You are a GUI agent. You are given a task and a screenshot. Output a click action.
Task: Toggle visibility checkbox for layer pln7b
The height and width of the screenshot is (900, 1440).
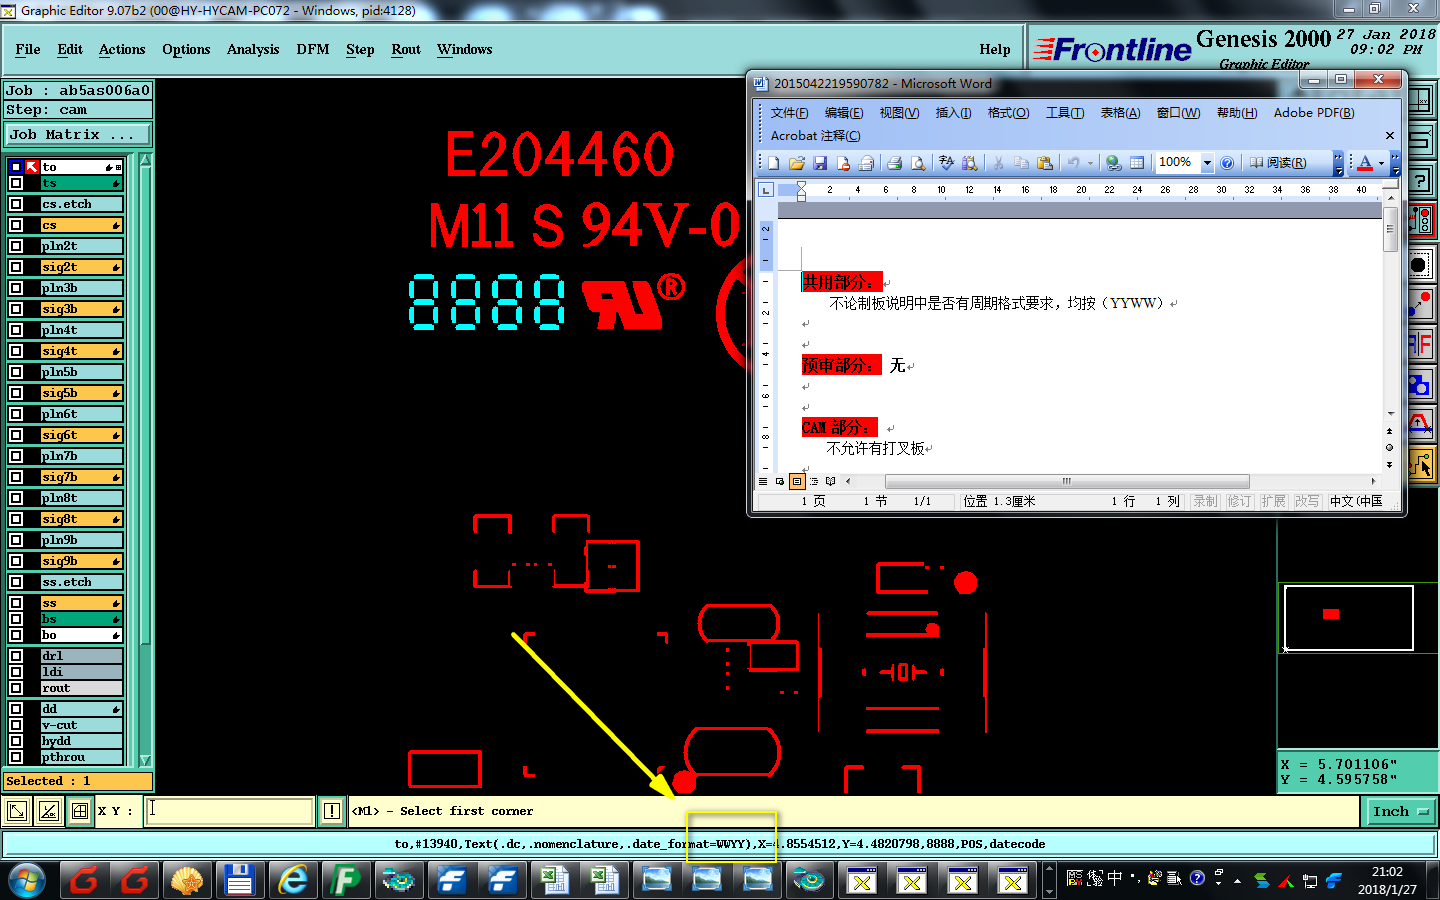(16, 456)
